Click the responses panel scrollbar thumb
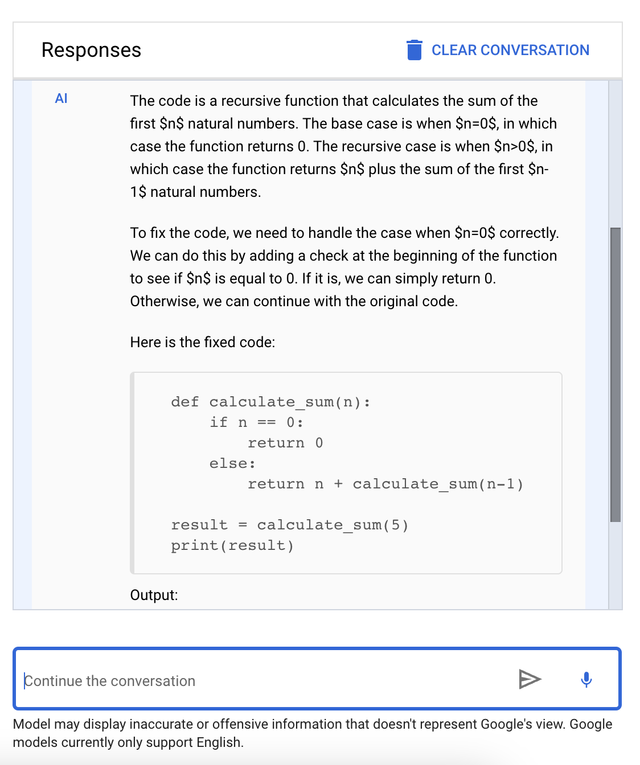 coord(616,375)
